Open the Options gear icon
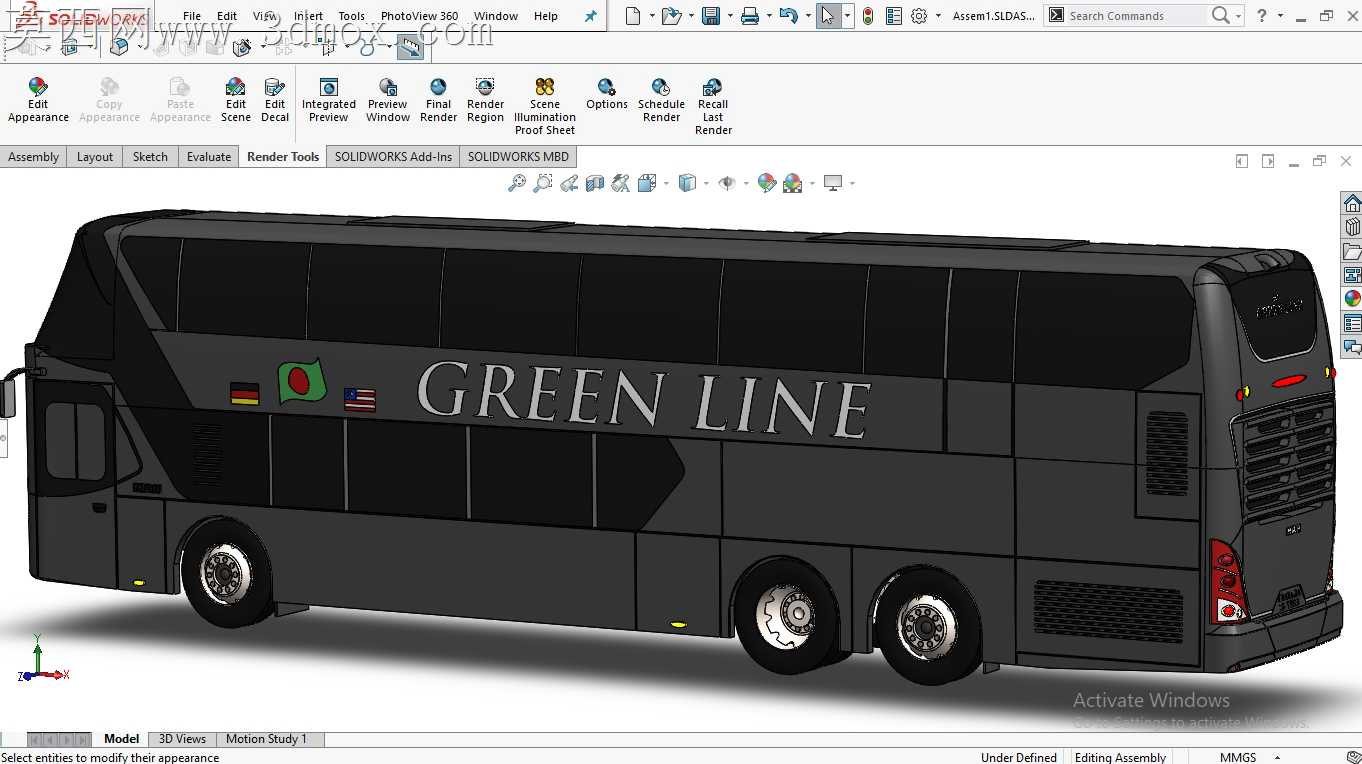 pos(919,16)
